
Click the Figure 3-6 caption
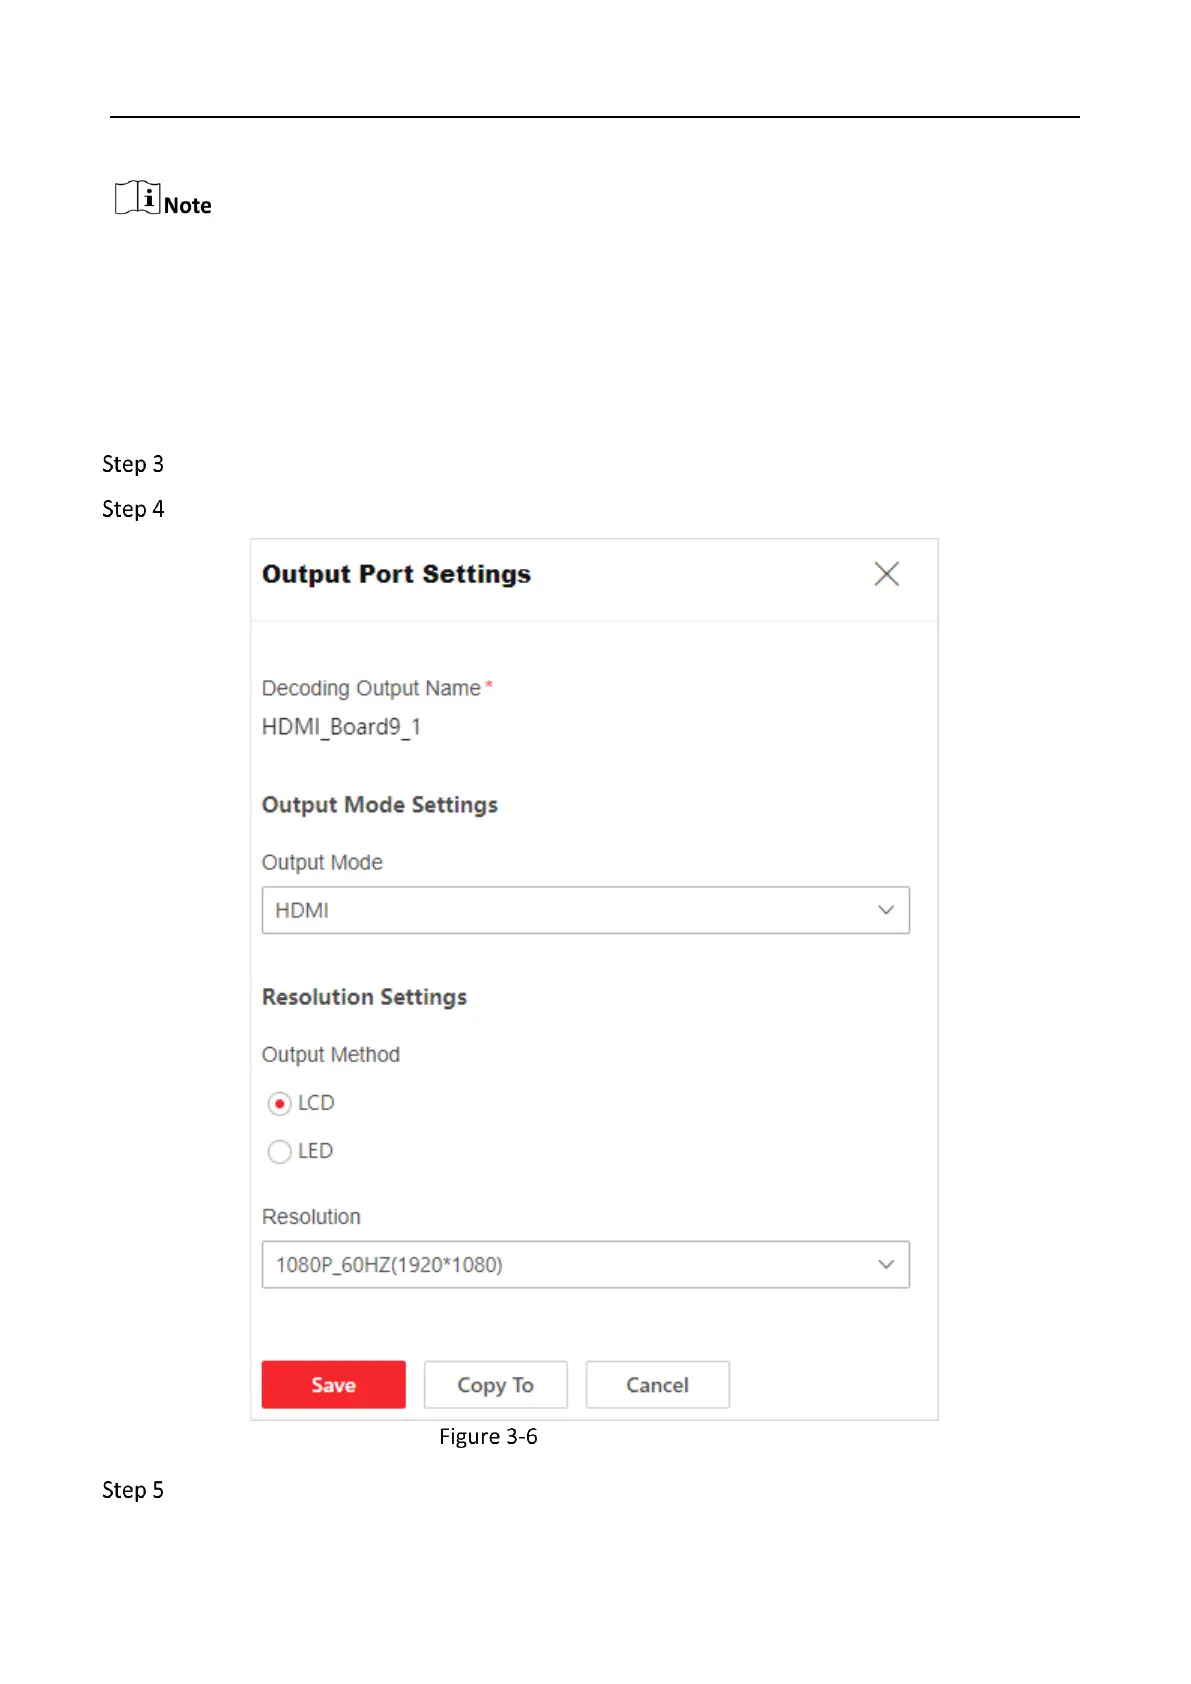(x=488, y=1436)
